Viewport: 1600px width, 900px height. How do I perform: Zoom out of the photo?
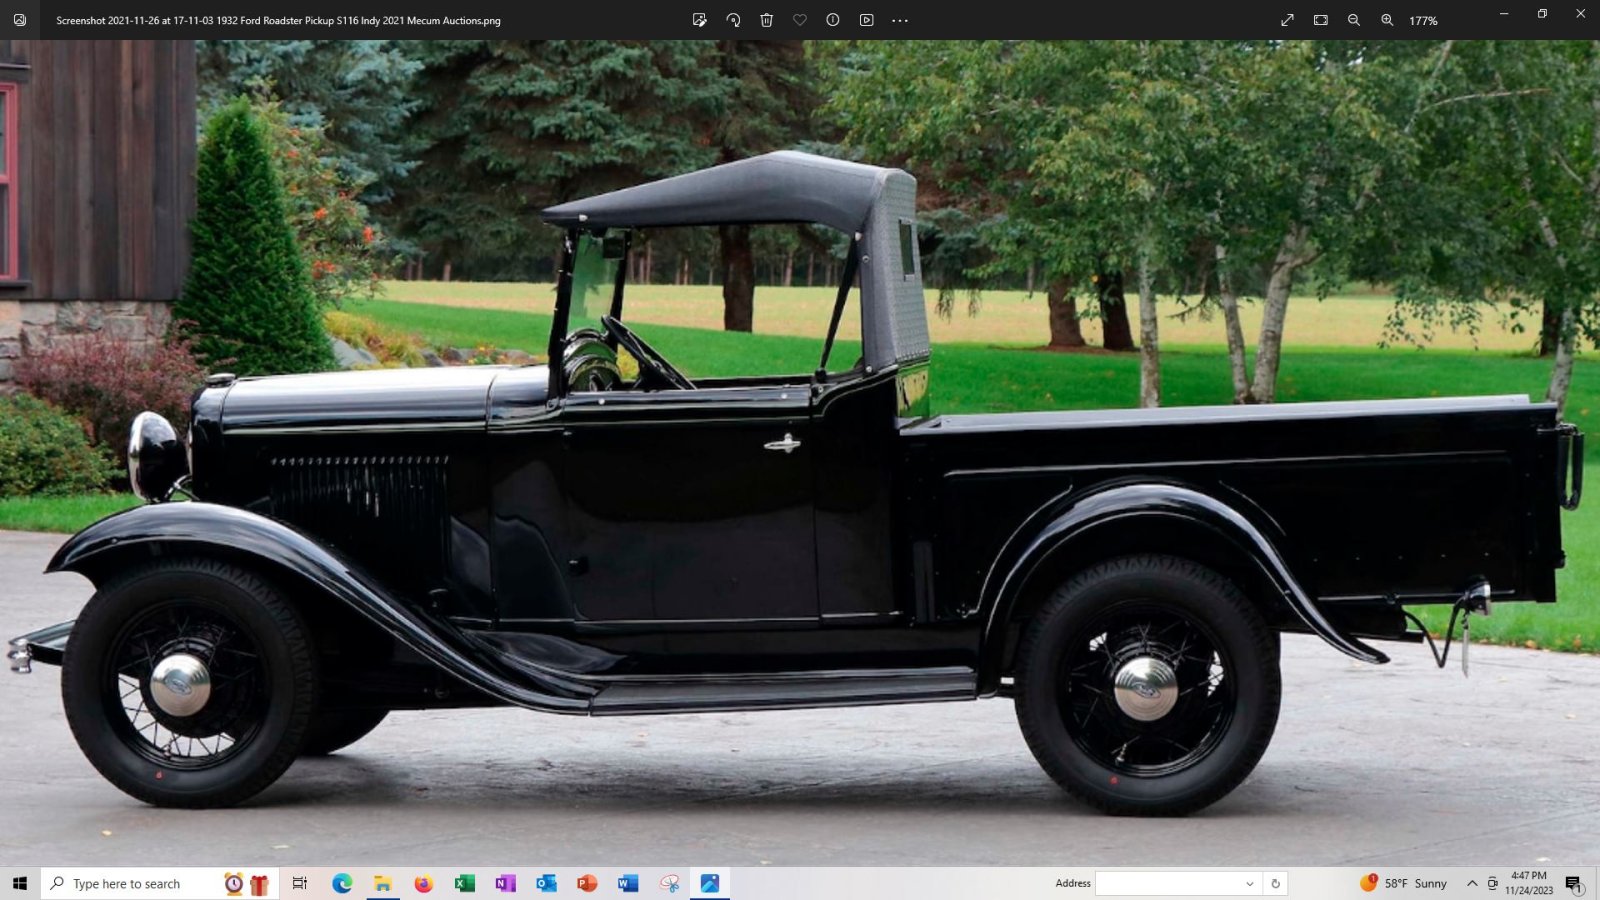[1354, 20]
